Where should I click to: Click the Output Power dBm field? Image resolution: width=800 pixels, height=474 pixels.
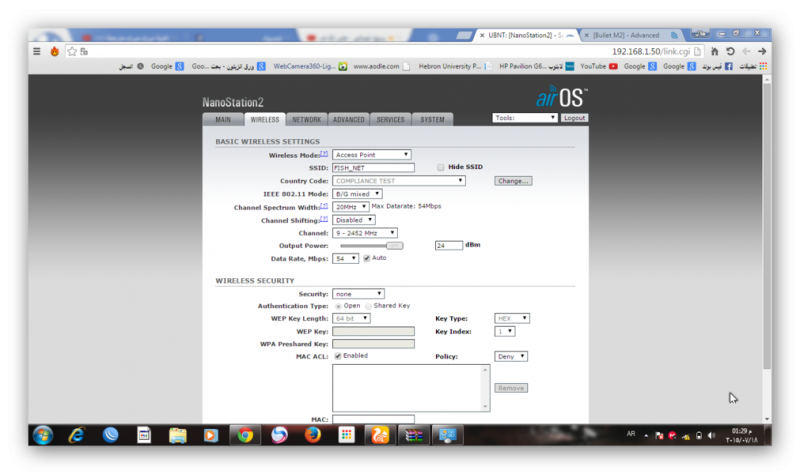tap(448, 245)
